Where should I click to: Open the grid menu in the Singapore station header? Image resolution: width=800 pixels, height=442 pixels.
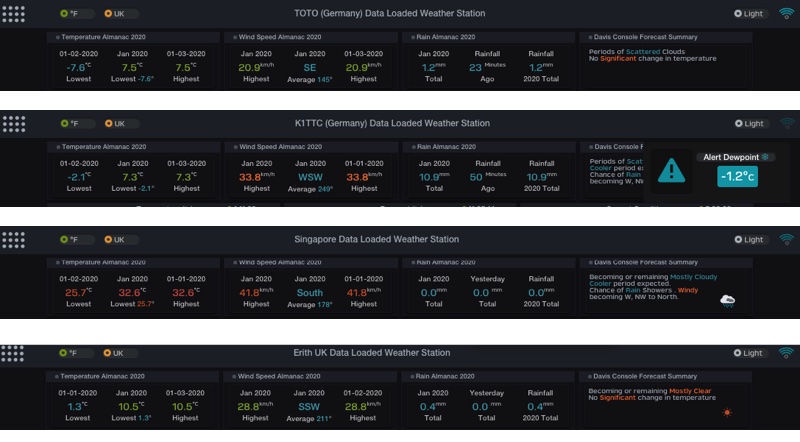pos(14,240)
